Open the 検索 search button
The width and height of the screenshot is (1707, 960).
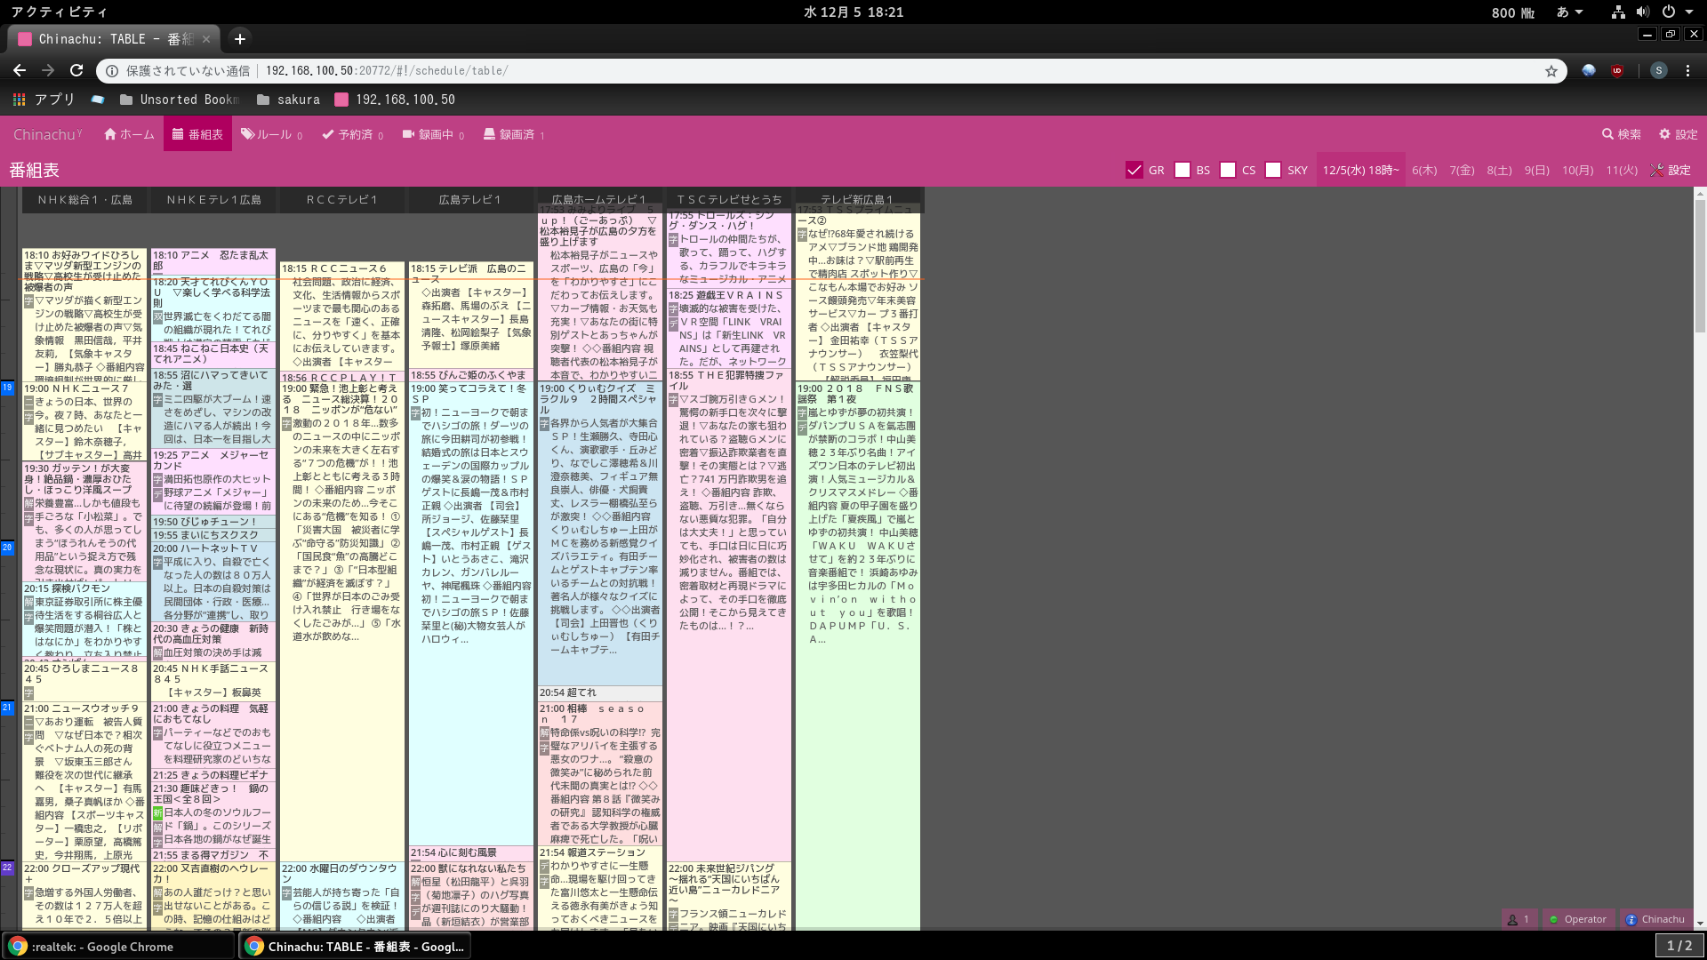coord(1621,134)
